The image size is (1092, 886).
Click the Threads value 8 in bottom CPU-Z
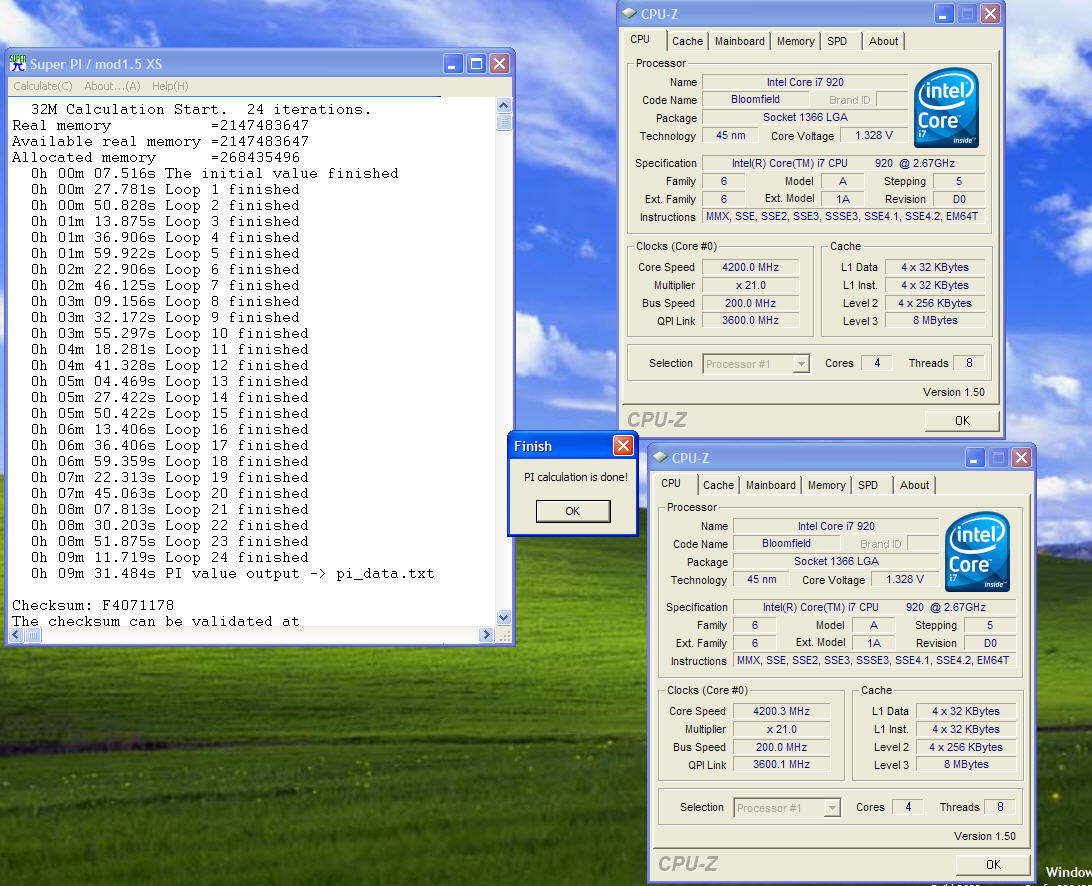click(x=1000, y=807)
